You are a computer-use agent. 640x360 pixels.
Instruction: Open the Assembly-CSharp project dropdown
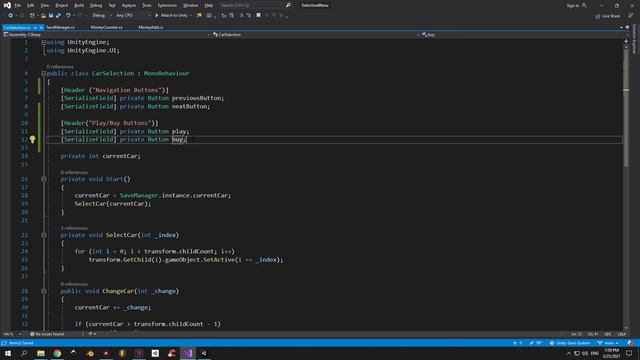[x=106, y=35]
